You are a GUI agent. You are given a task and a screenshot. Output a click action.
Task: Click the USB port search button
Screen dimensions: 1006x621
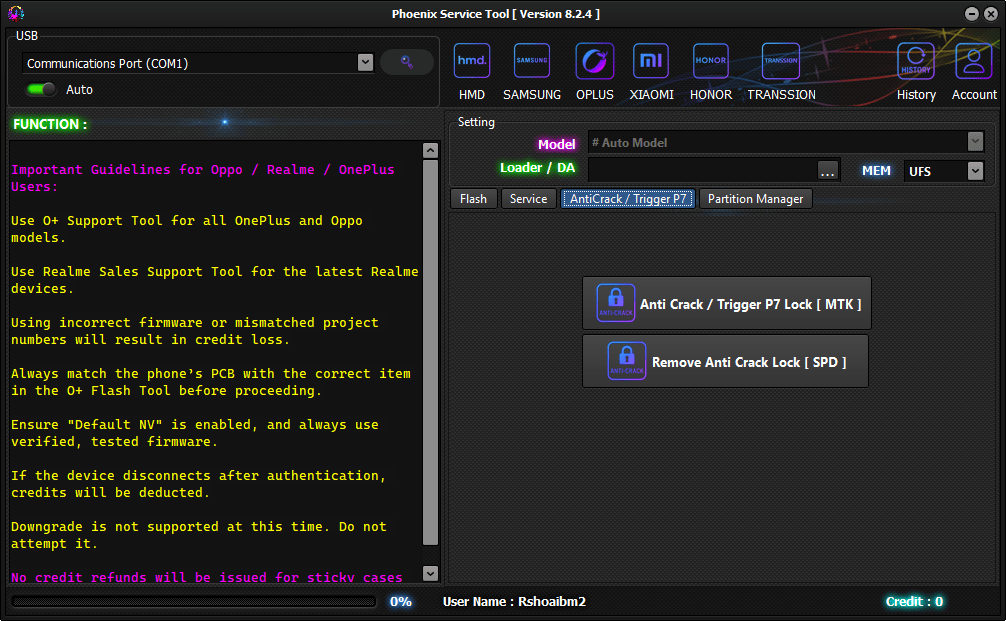click(407, 62)
